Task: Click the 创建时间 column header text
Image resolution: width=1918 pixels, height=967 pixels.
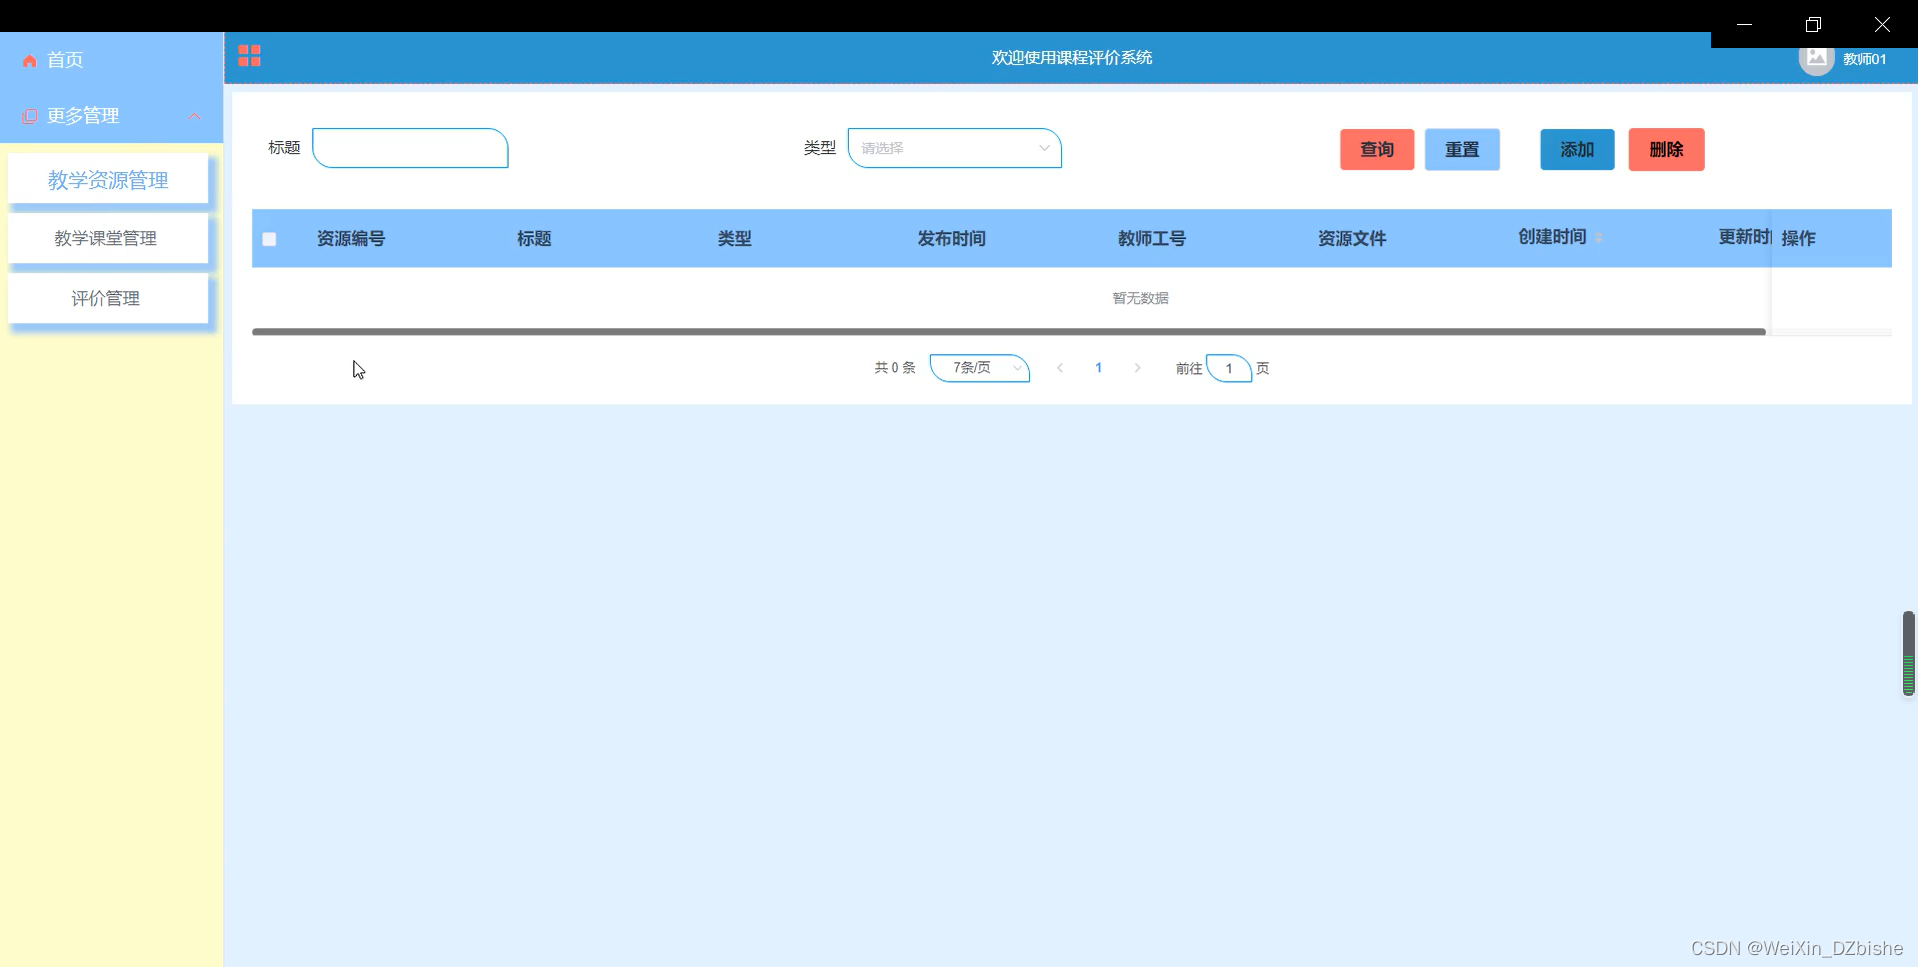Action: tap(1552, 237)
